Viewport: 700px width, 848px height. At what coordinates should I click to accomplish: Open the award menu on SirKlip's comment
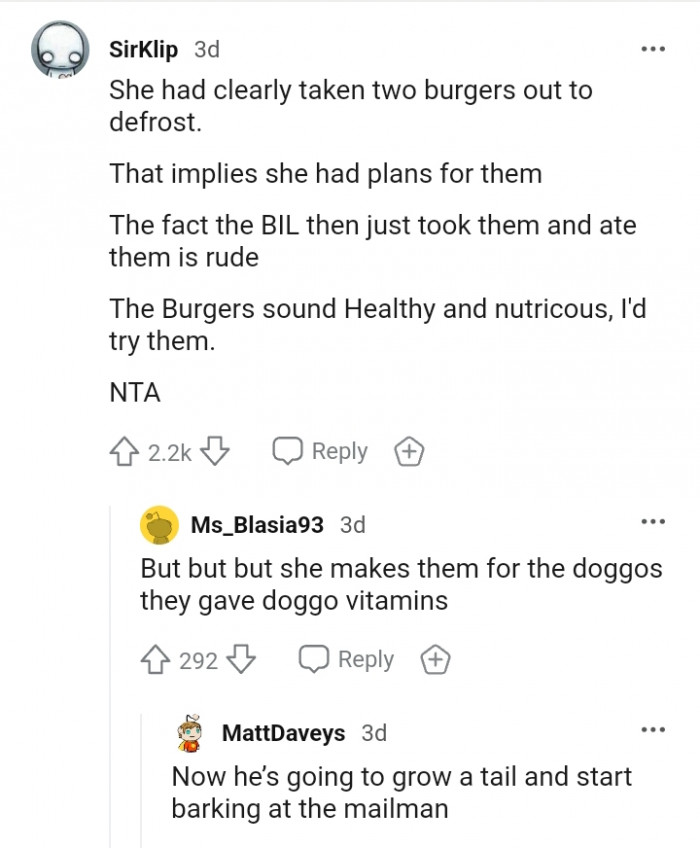tap(406, 451)
